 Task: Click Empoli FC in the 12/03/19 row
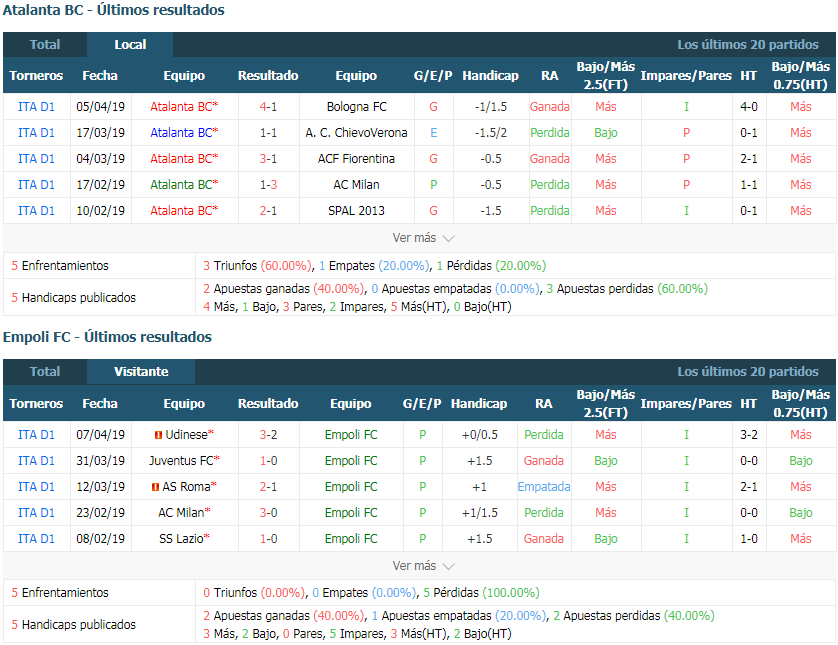[x=351, y=487]
